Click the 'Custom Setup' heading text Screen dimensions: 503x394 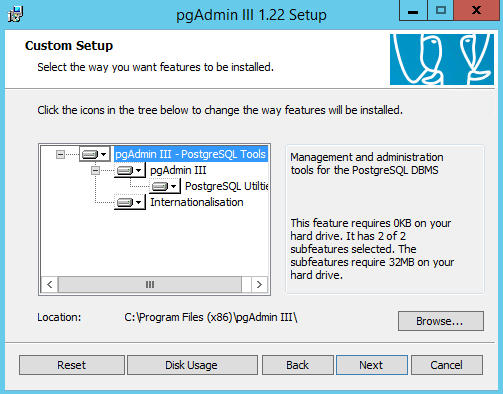tap(69, 46)
